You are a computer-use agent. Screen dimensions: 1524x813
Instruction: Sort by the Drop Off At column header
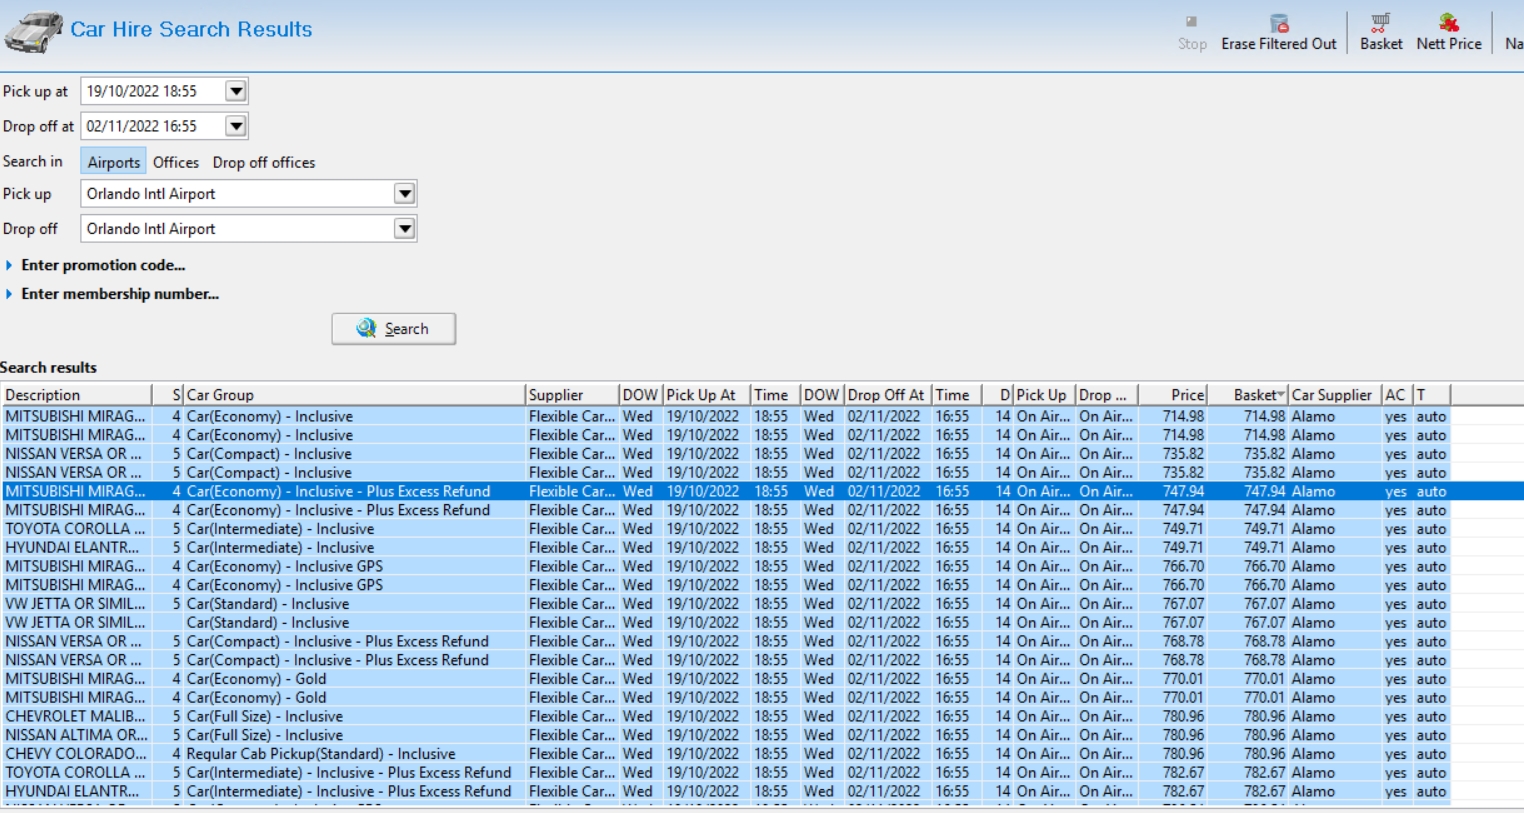tap(888, 395)
